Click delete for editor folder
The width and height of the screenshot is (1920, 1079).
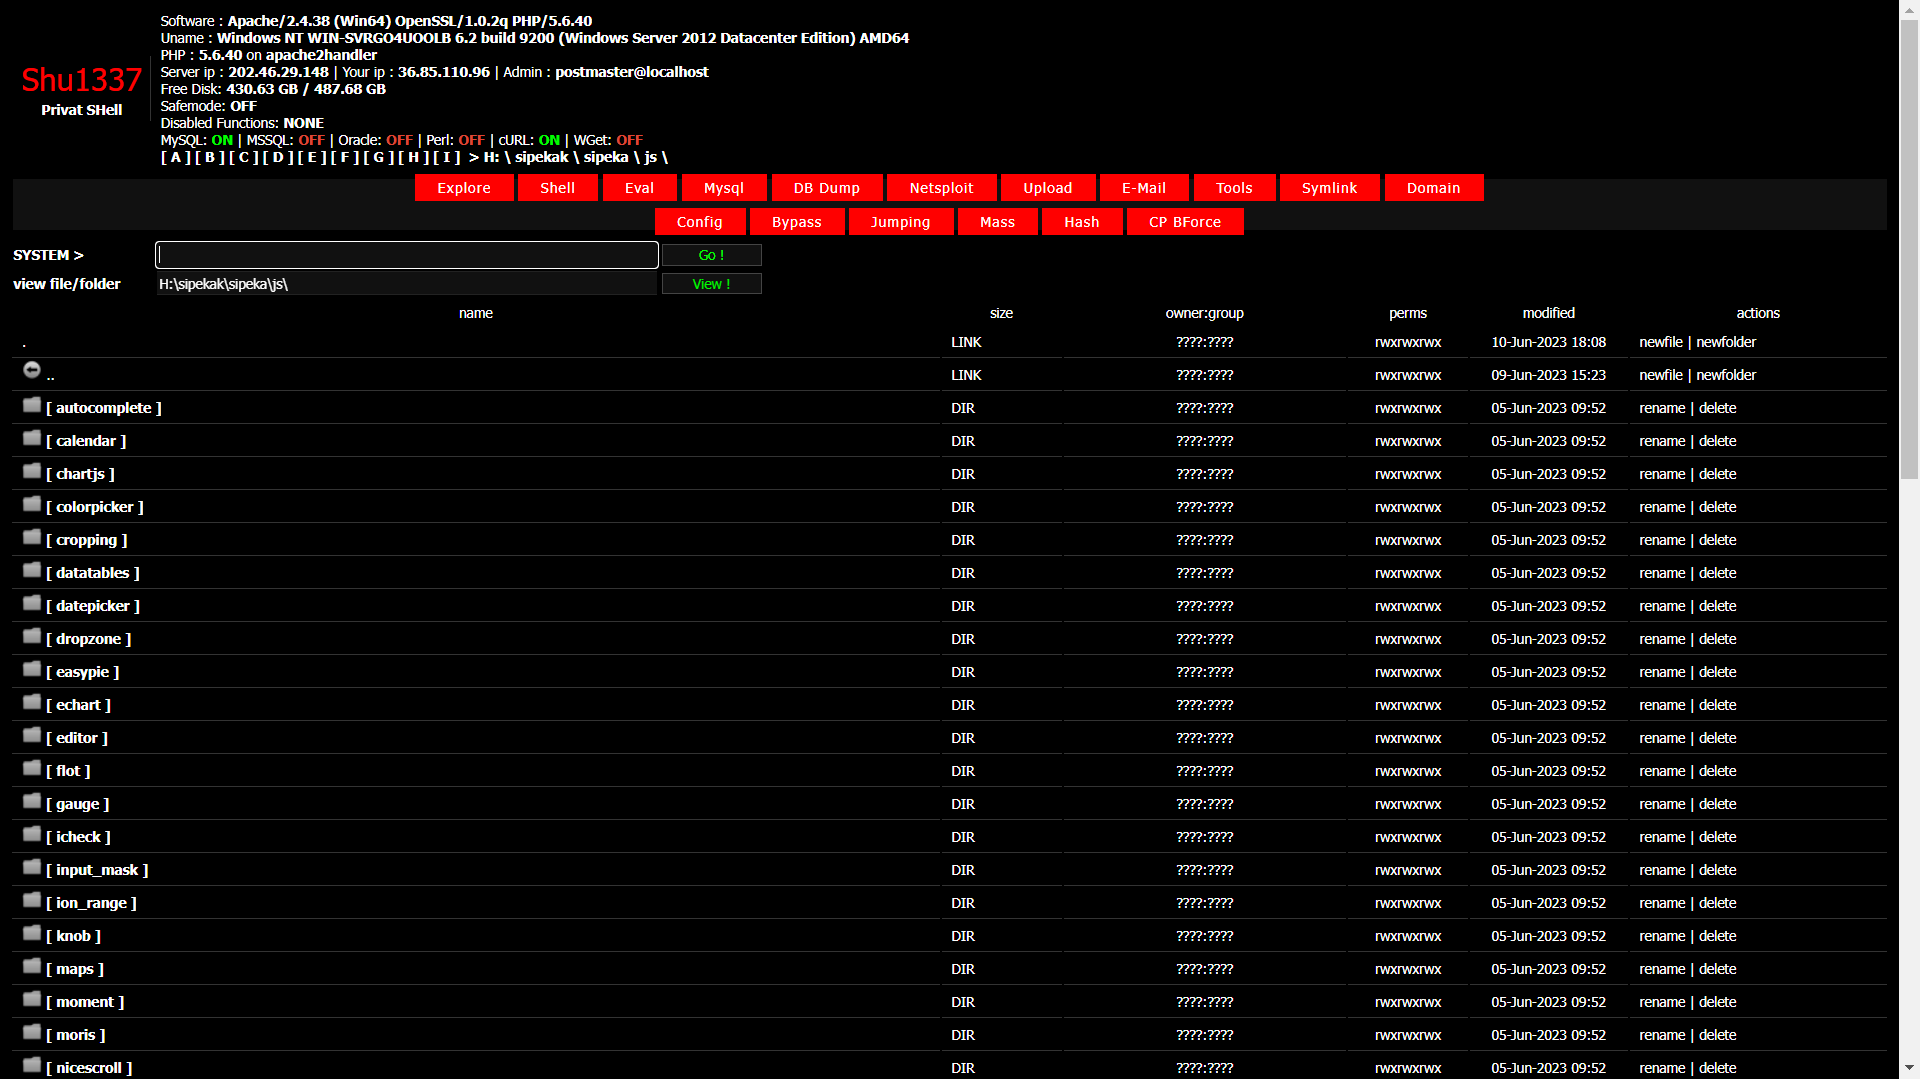[1718, 738]
